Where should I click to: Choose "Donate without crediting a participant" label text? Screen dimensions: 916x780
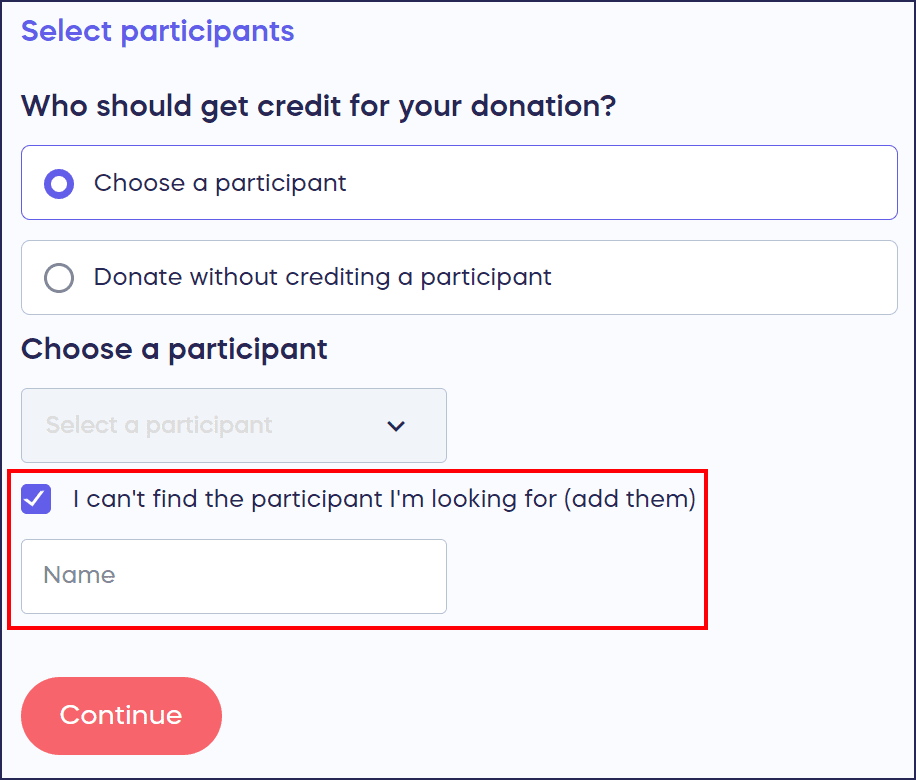pyautogui.click(x=322, y=277)
